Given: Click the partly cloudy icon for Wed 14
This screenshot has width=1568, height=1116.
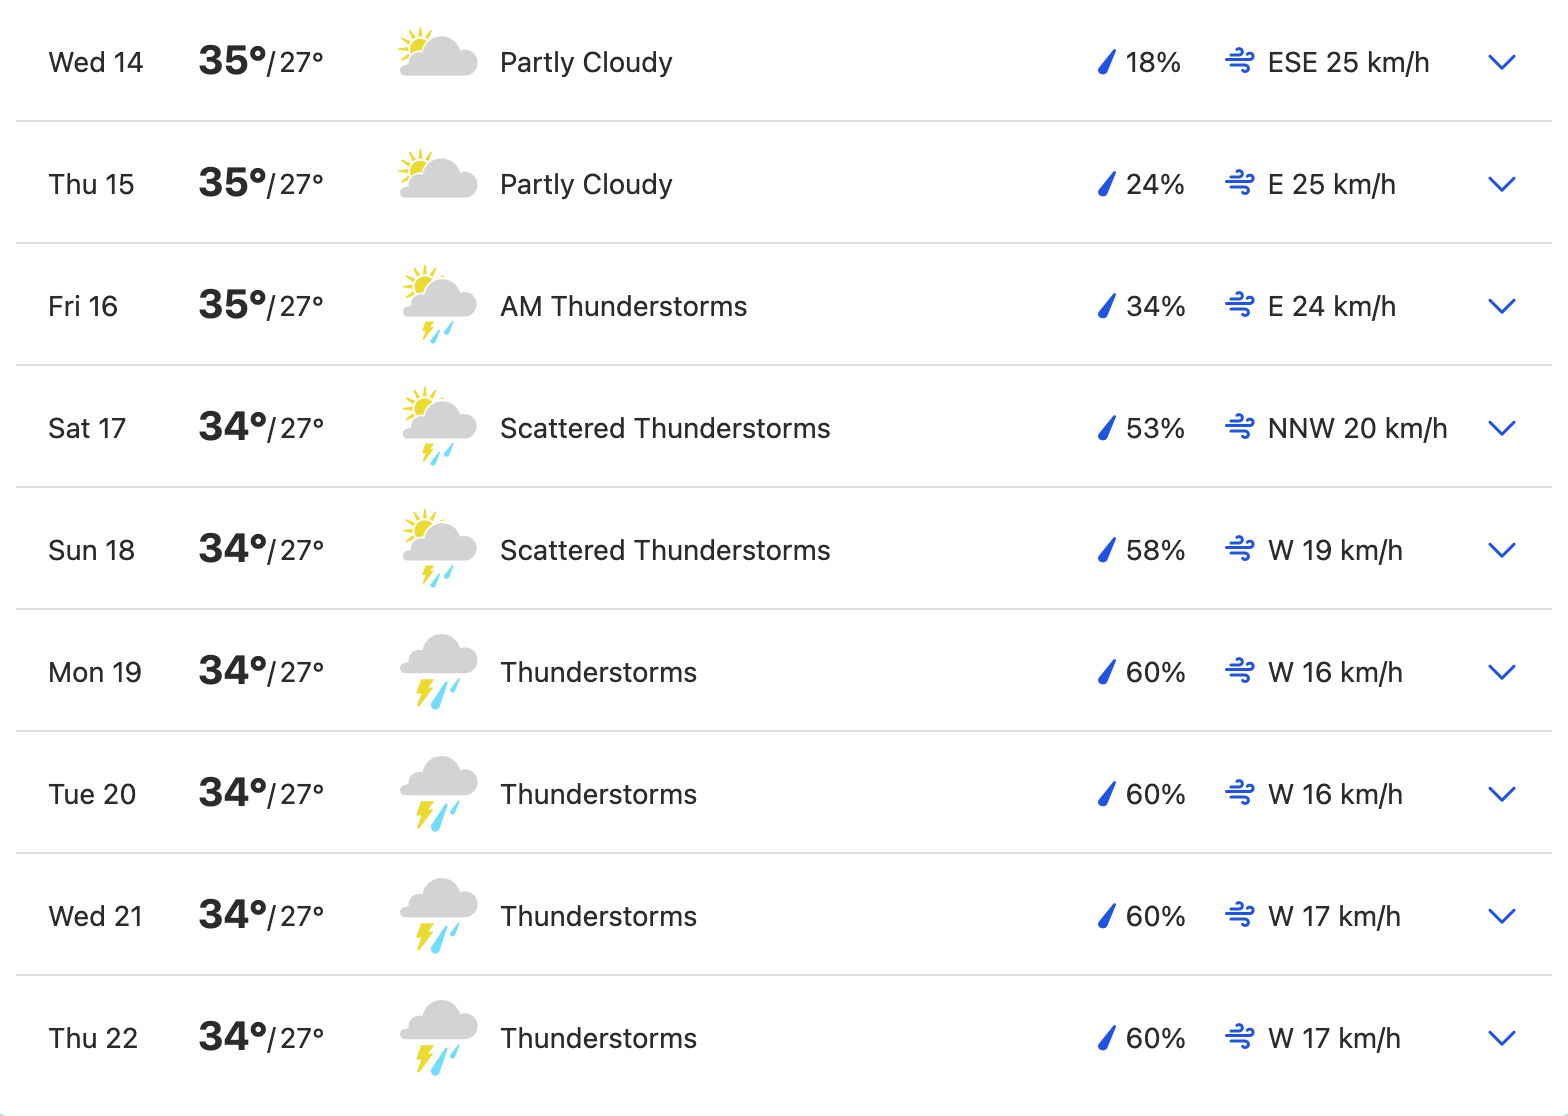Looking at the screenshot, I should point(438,54).
